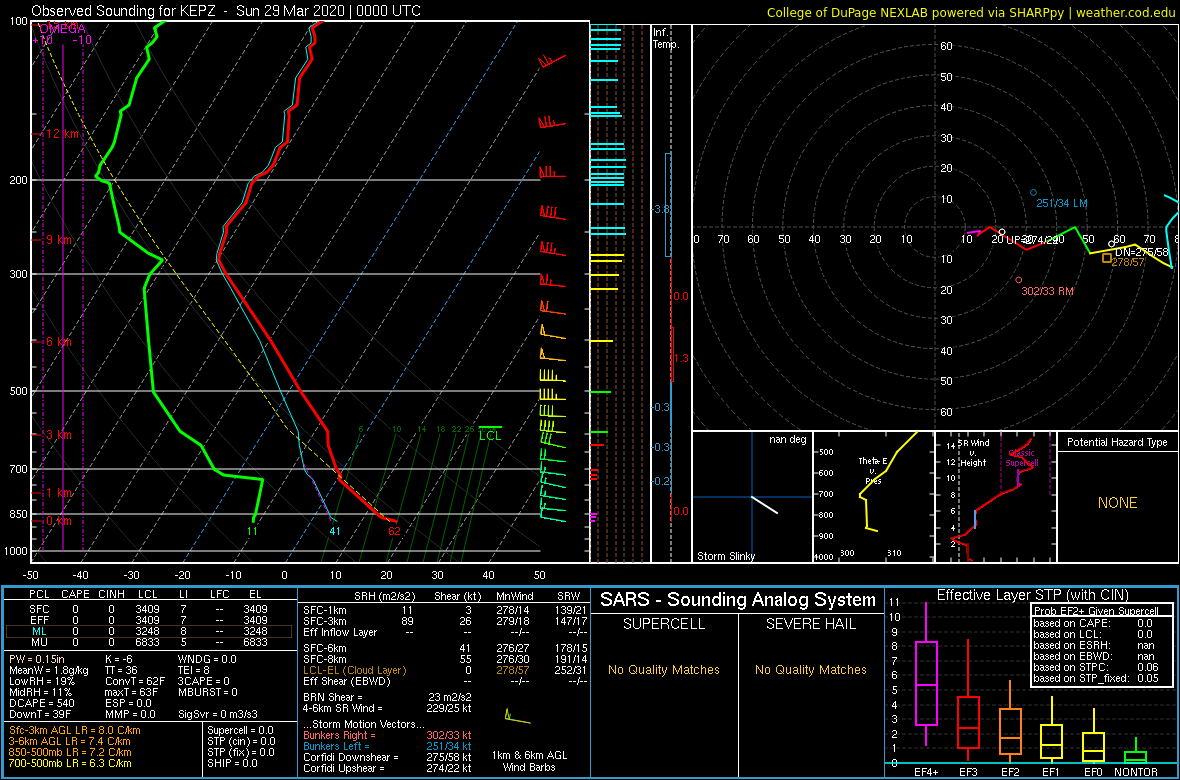This screenshot has width=1180, height=780.
Task: Click the hazard type 'NONE' text
Action: point(1117,503)
